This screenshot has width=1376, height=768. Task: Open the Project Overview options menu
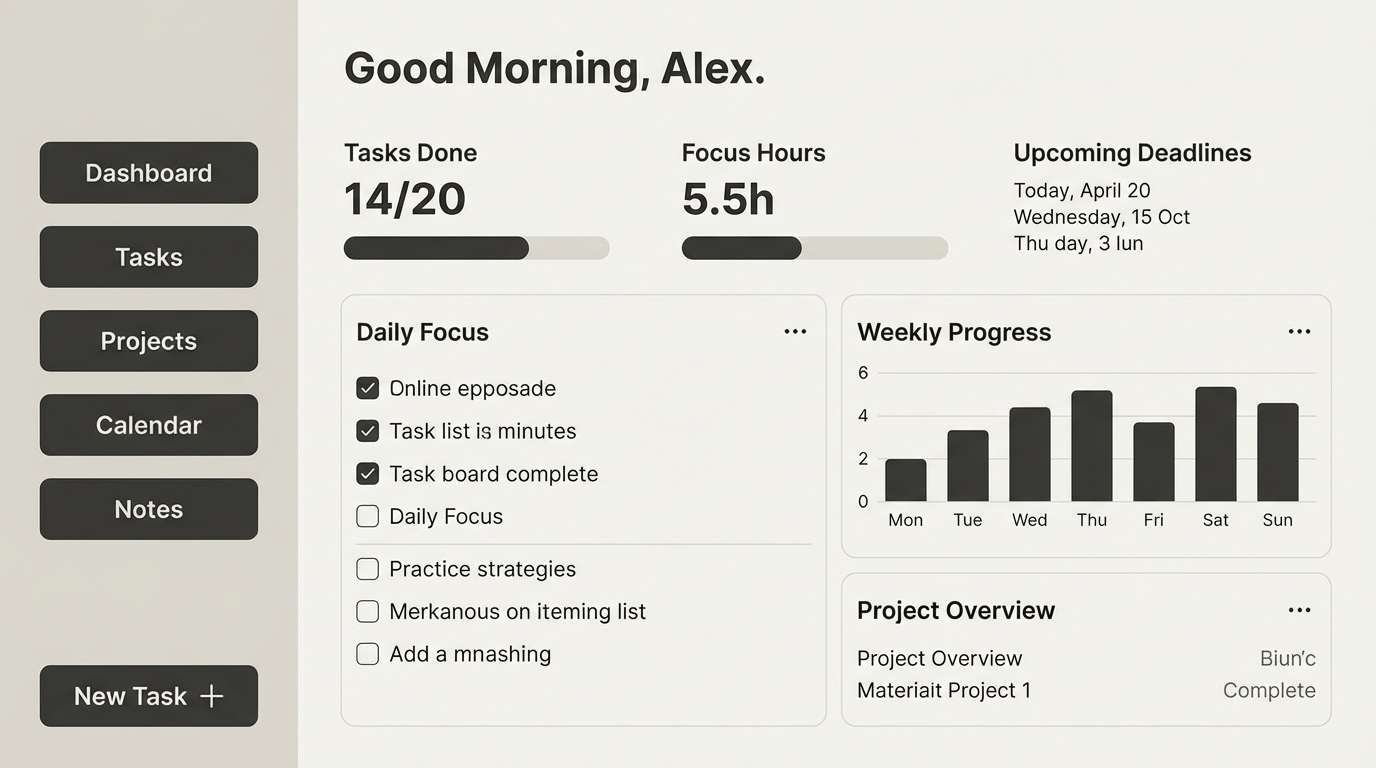pyautogui.click(x=1299, y=609)
